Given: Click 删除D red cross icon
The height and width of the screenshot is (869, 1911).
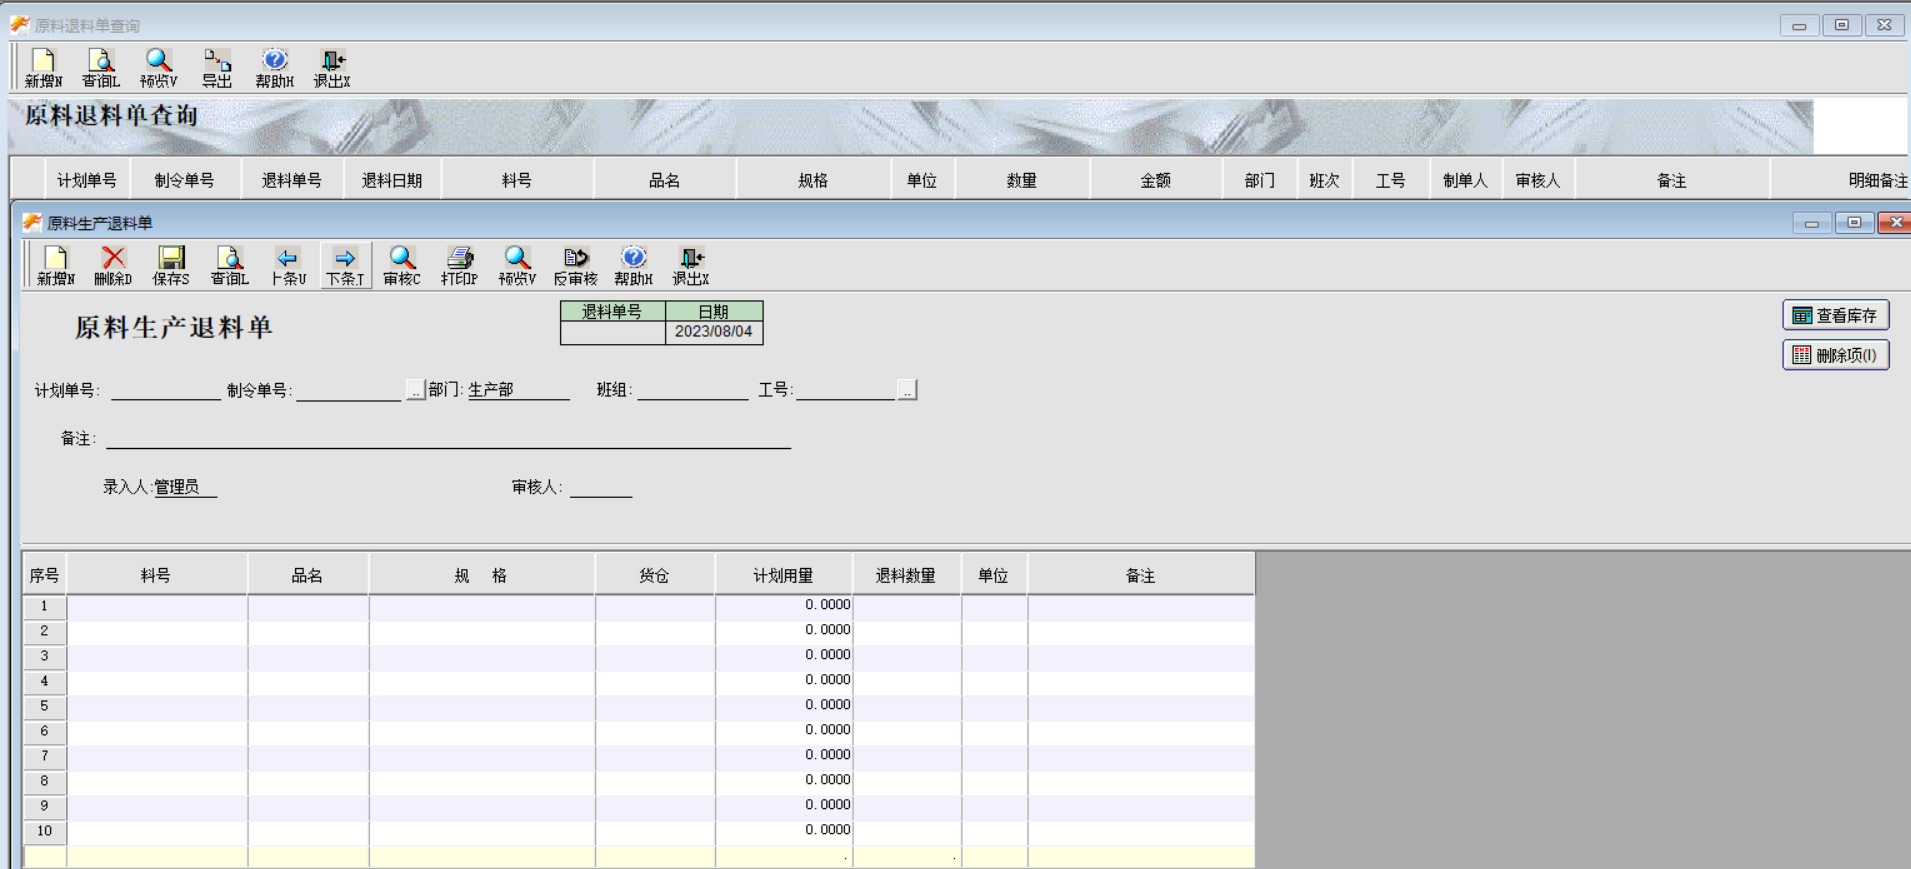Looking at the screenshot, I should point(113,266).
